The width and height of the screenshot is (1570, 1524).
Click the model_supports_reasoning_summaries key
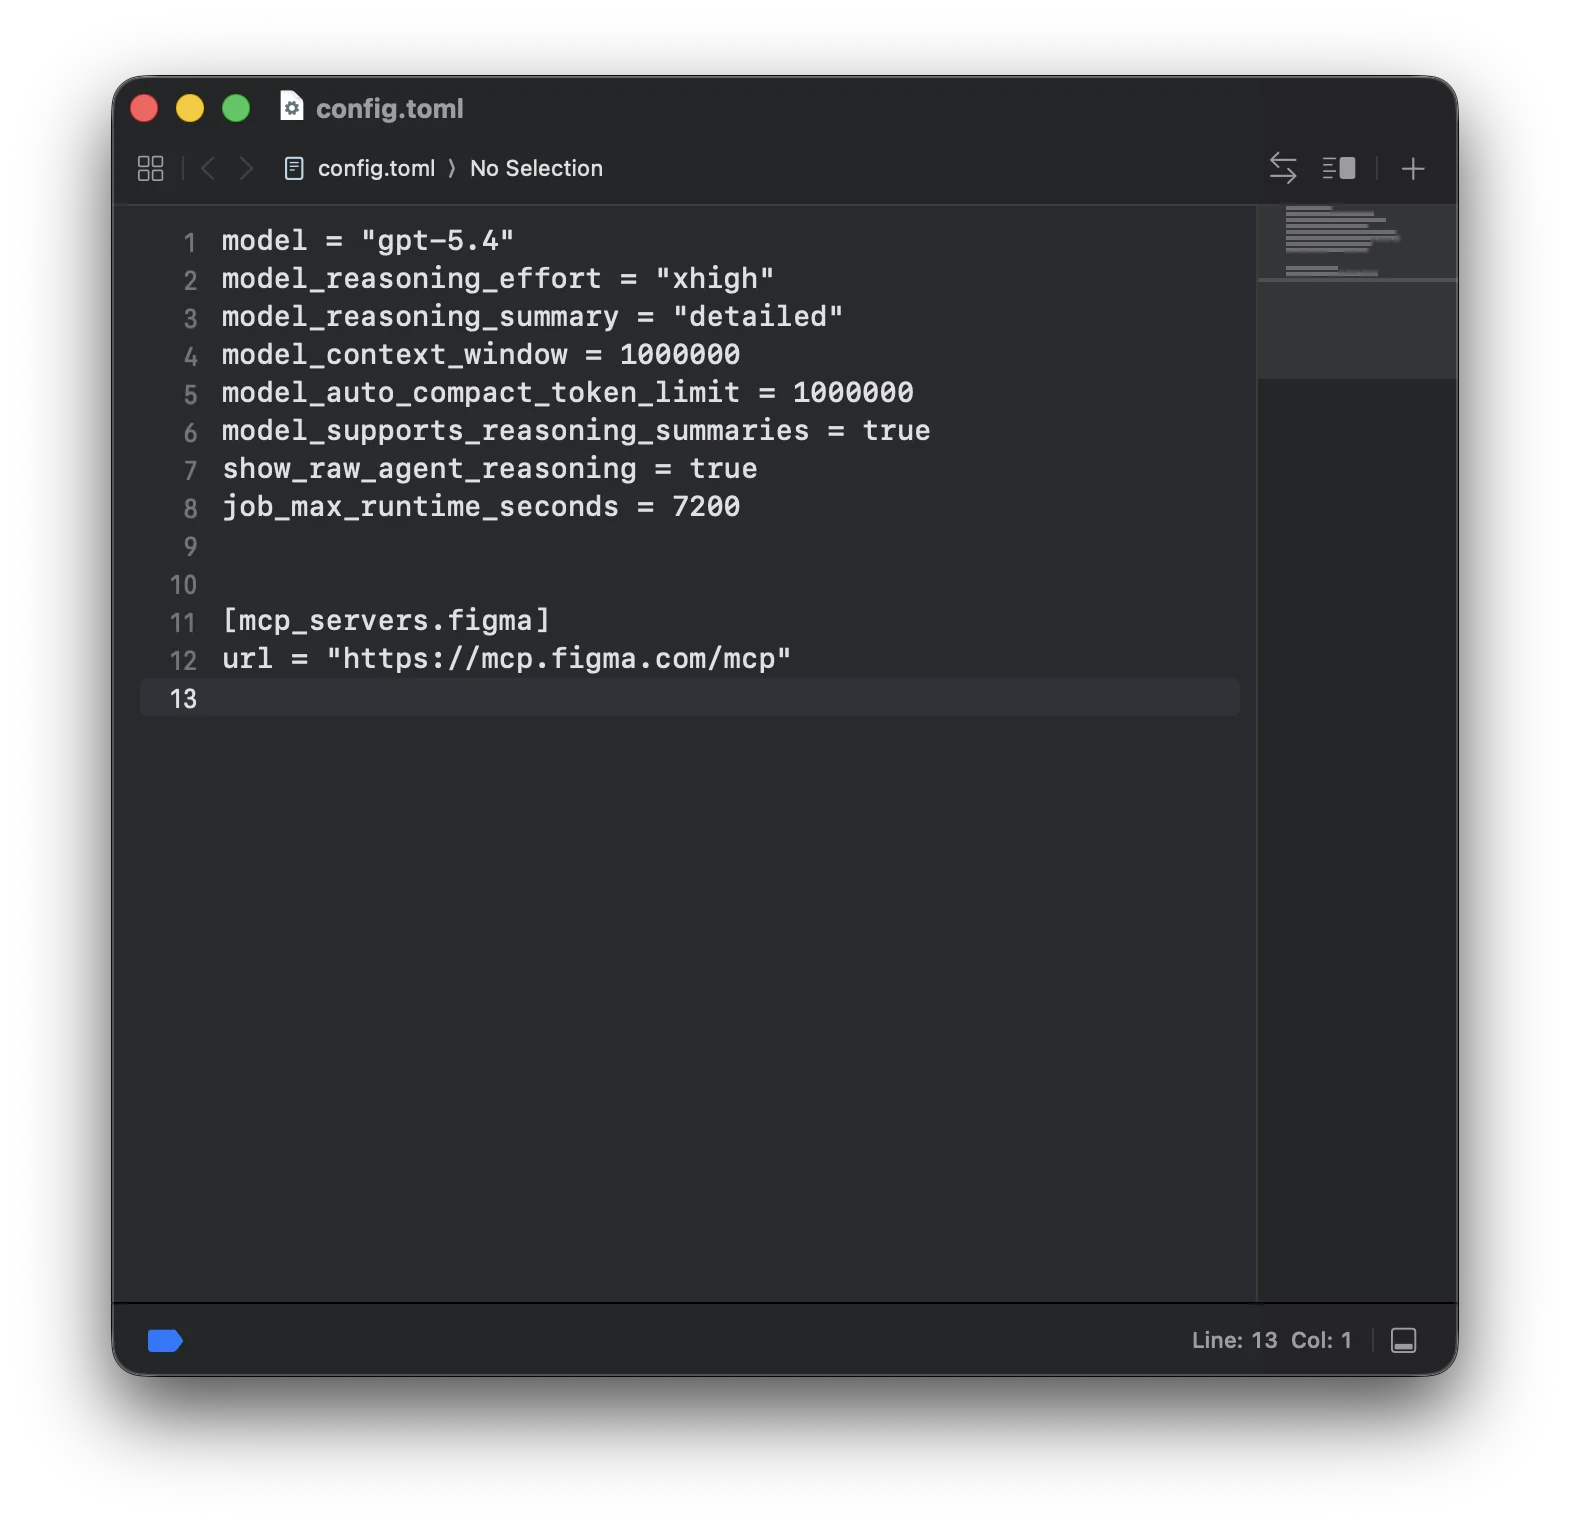pyautogui.click(x=515, y=430)
